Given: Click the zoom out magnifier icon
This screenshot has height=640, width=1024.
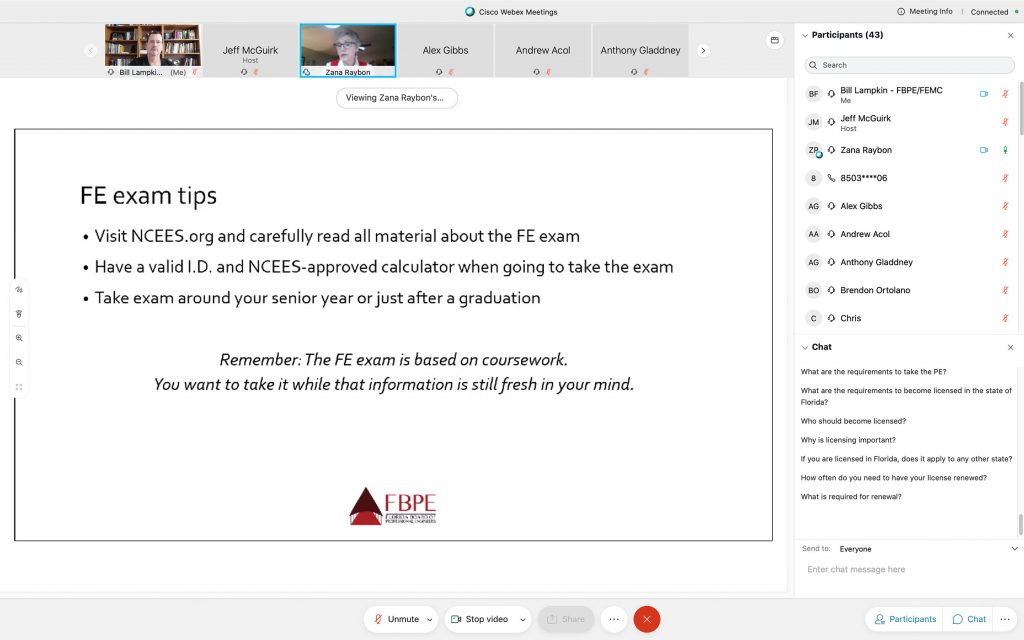Looking at the screenshot, I should click(x=19, y=362).
